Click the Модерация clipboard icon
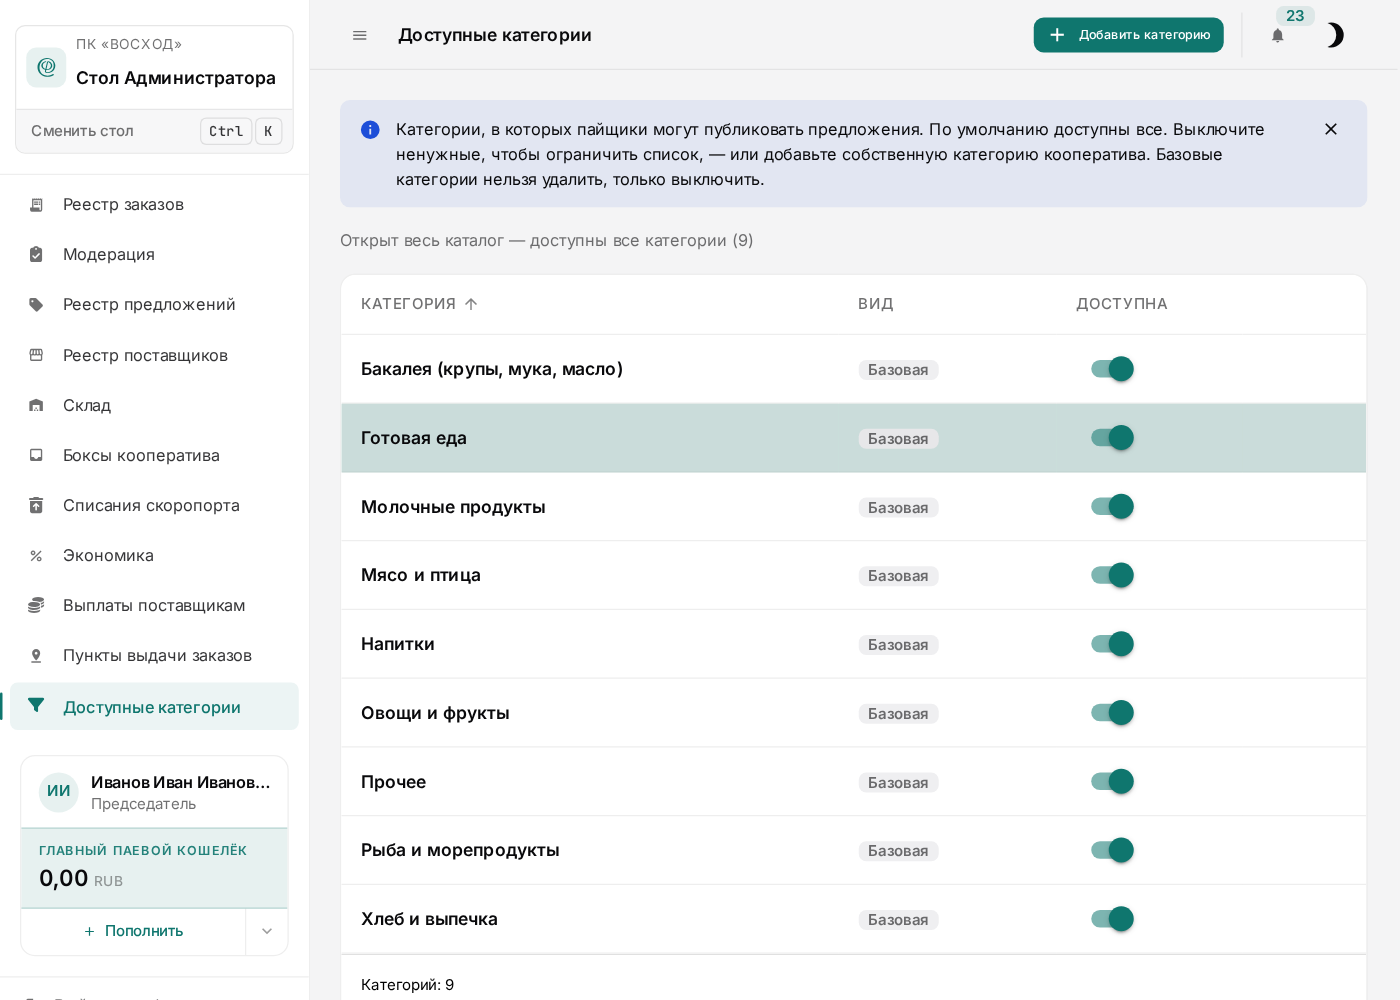Viewport: 1400px width, 1000px height. 36,255
